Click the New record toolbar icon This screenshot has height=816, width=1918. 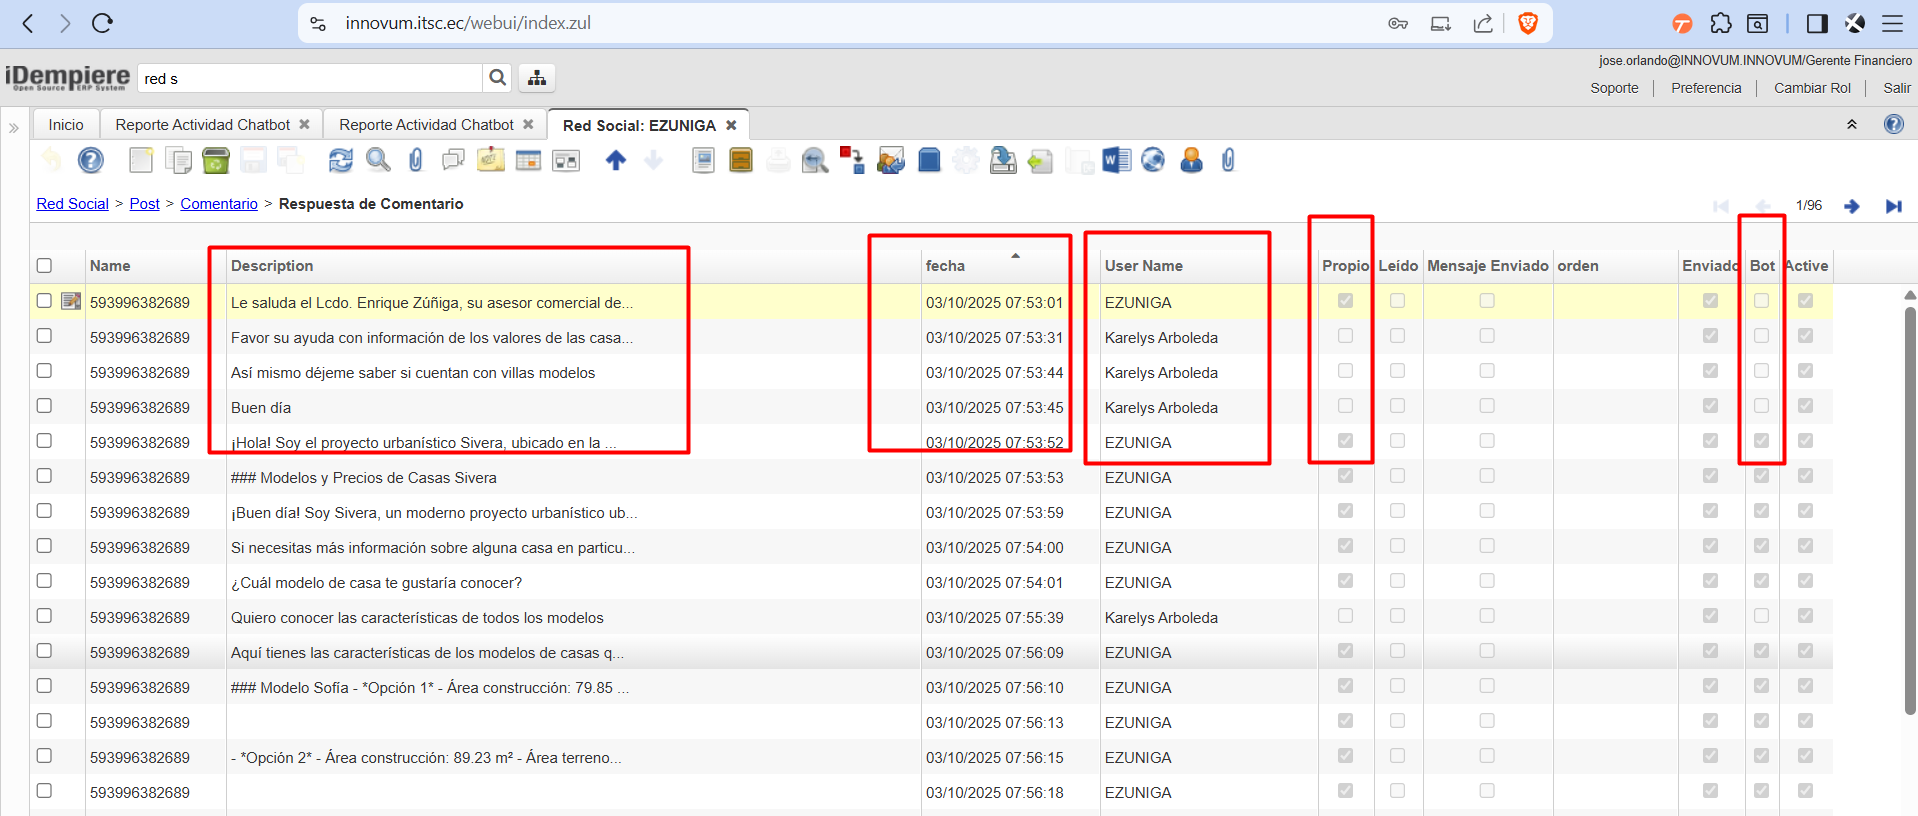pyautogui.click(x=141, y=160)
